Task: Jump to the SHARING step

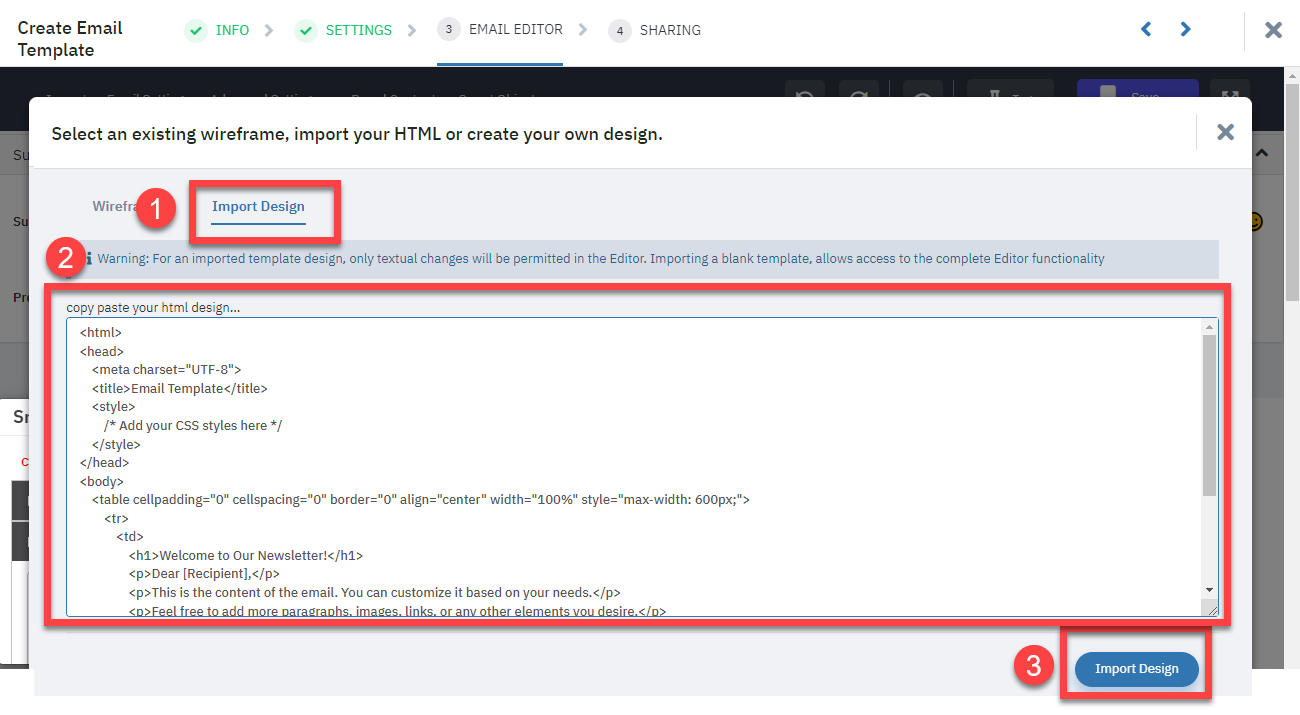Action: pos(670,30)
